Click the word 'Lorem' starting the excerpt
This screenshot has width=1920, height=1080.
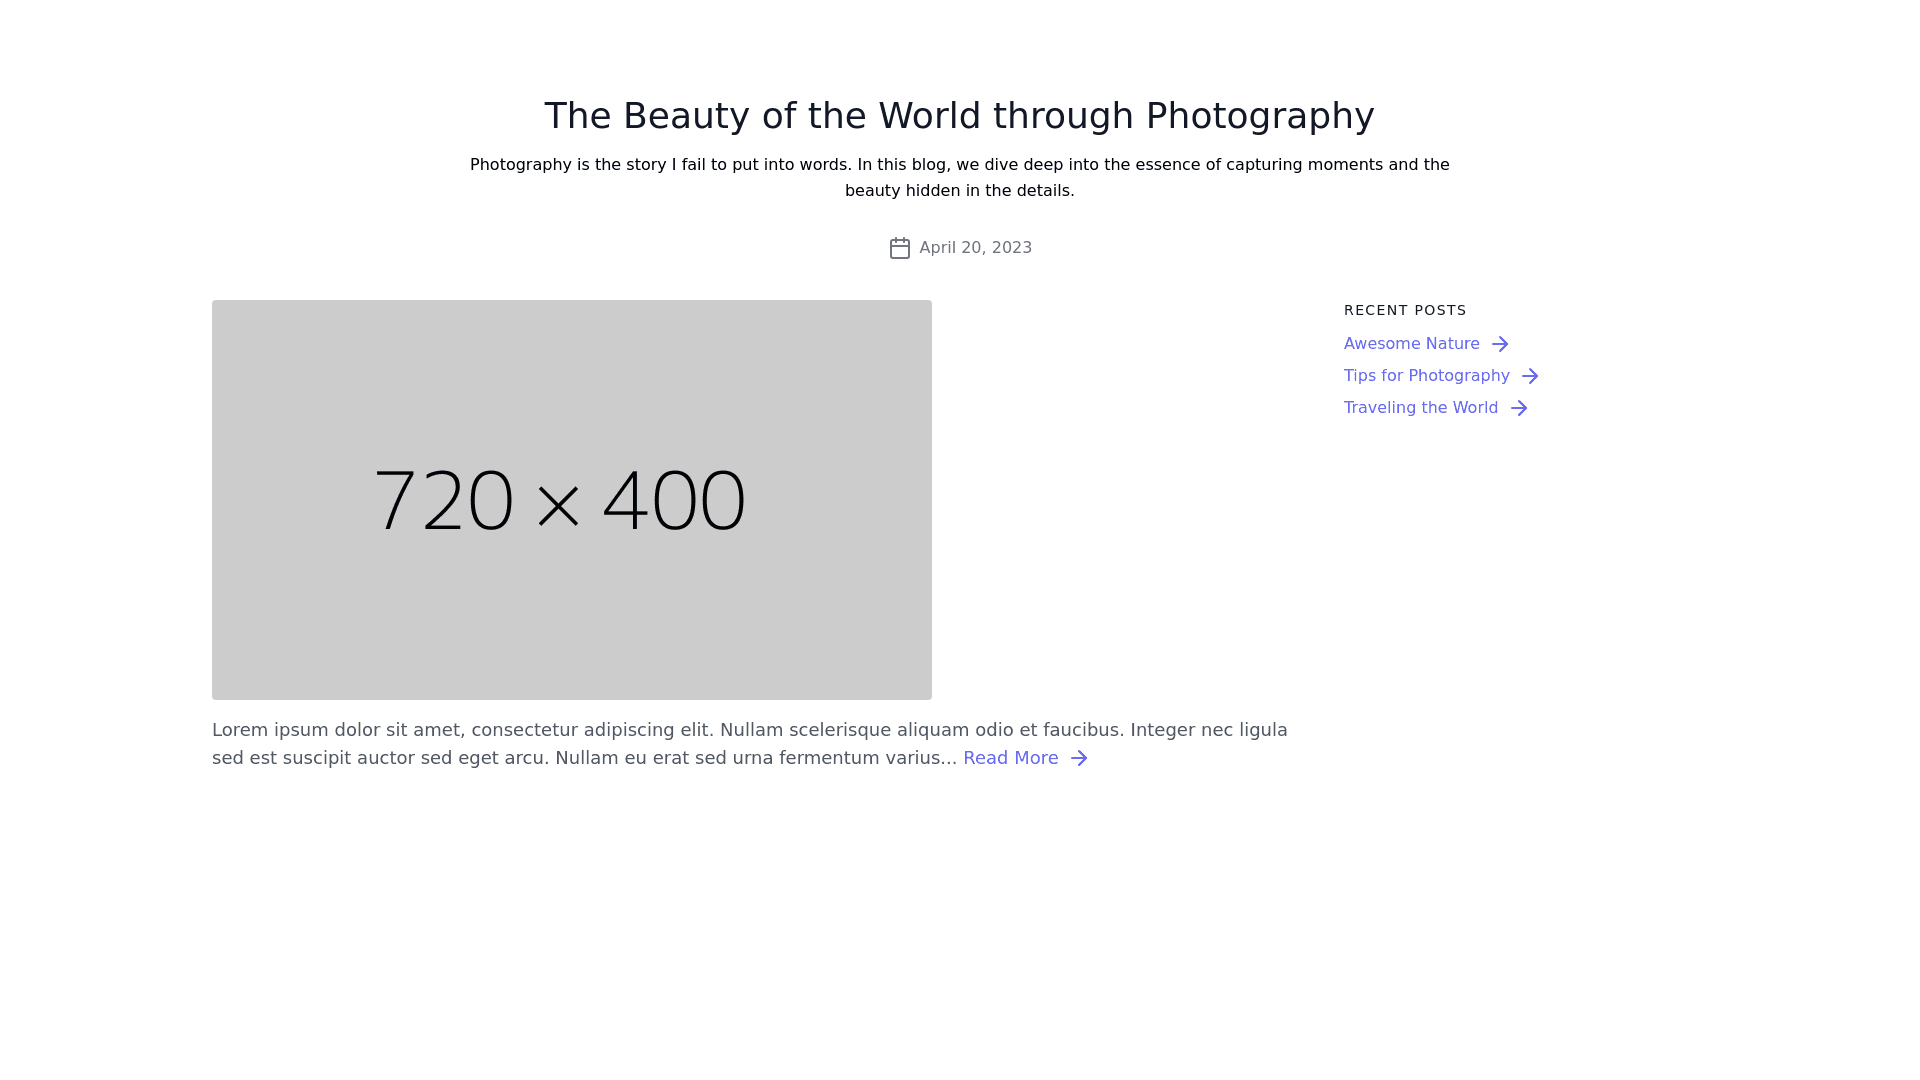coord(240,730)
